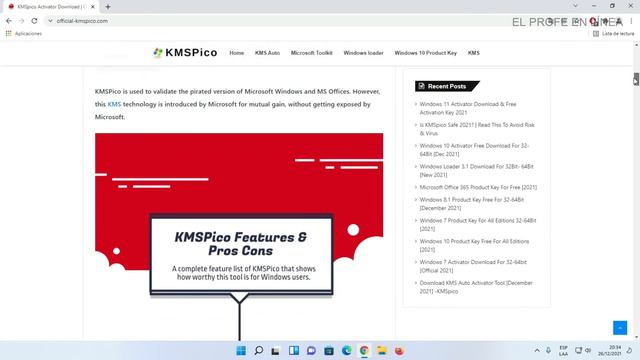Reload the page with the refresh icon
640x360 pixels.
point(34,21)
